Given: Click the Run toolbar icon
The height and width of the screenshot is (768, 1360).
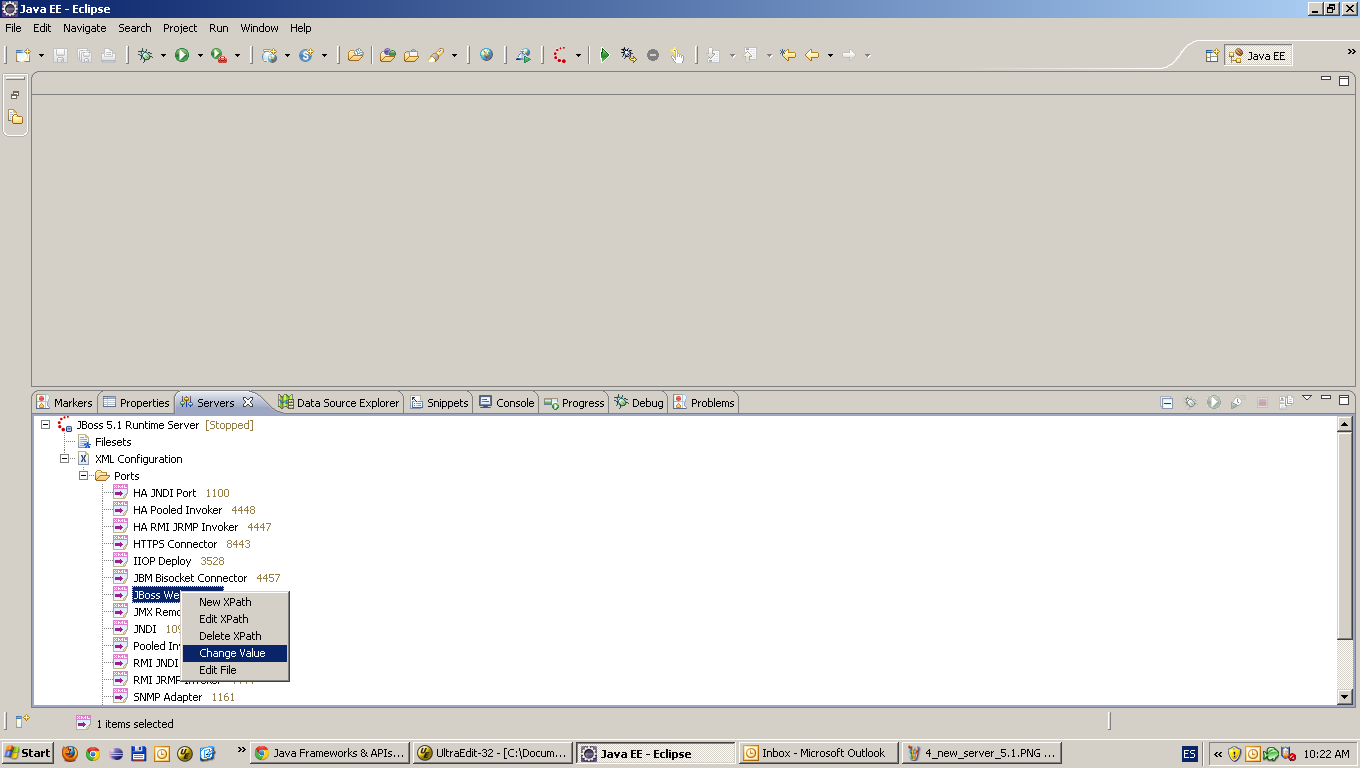Looking at the screenshot, I should pos(183,55).
